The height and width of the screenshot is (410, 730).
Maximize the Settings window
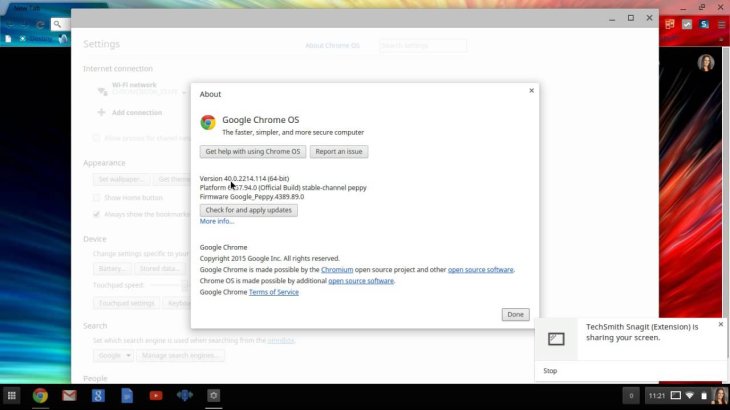pyautogui.click(x=631, y=18)
